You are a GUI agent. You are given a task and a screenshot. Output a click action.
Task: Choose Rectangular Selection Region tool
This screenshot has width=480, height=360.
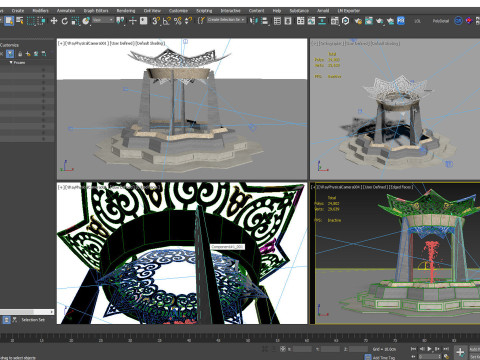(x=31, y=21)
